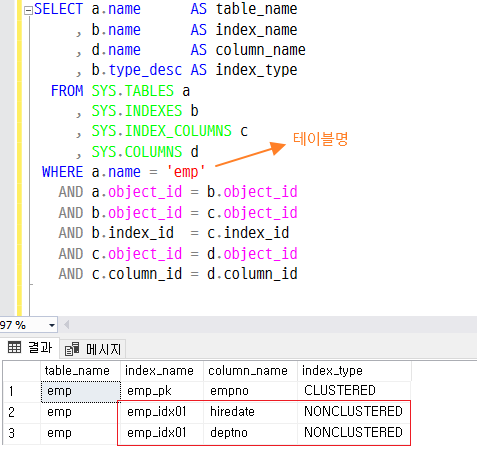The width and height of the screenshot is (477, 452).
Task: Switch to the 메시지 messages tab
Action: tap(93, 349)
